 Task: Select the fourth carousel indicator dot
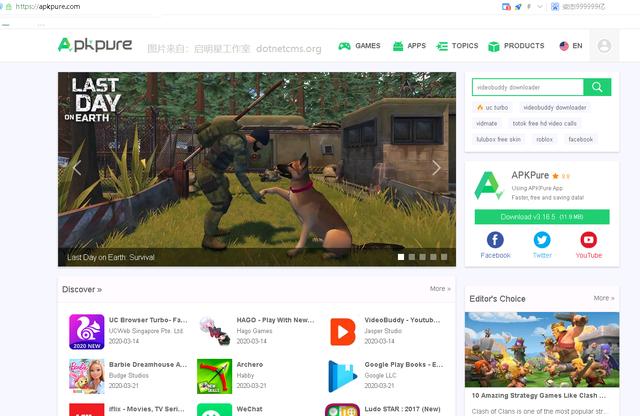433,257
